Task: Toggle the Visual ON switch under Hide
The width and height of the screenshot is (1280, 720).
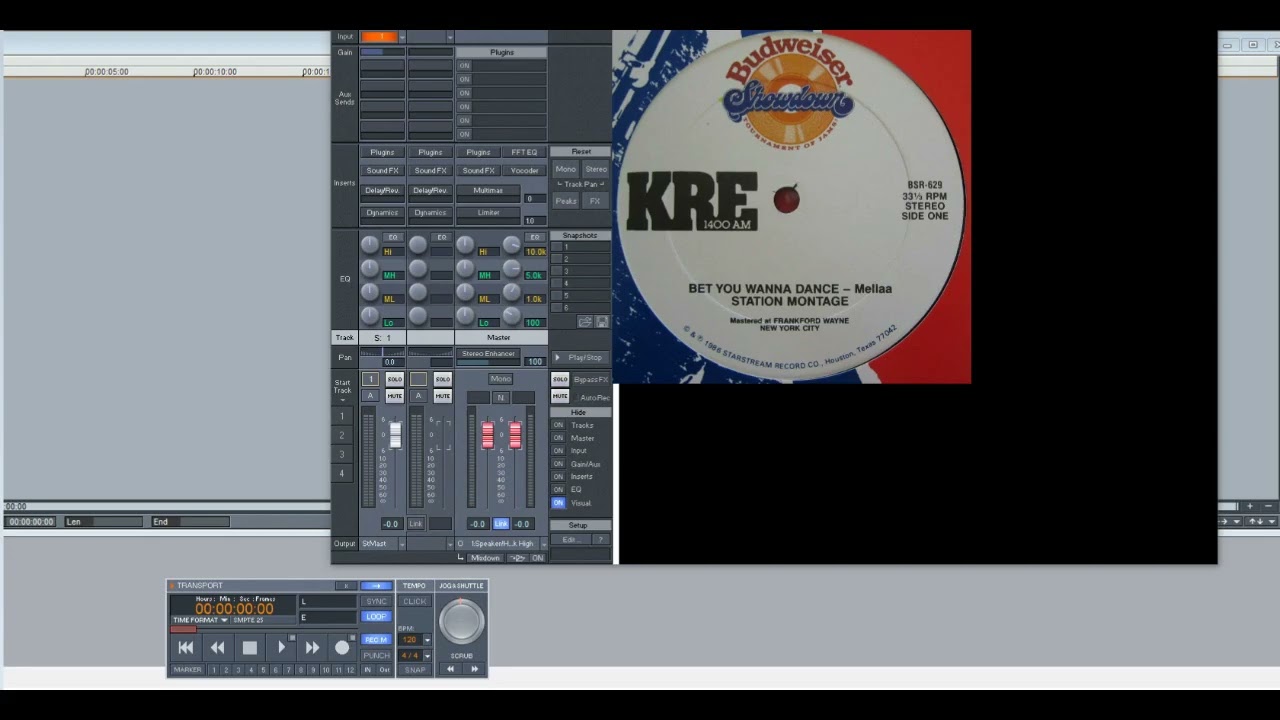Action: (558, 503)
